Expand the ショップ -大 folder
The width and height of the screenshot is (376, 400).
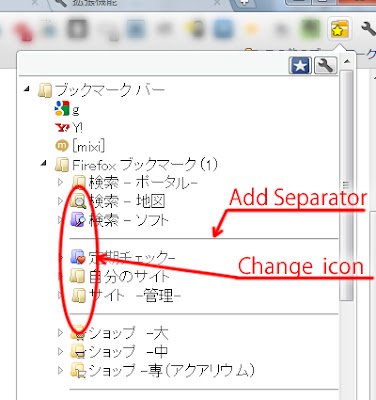click(x=60, y=332)
